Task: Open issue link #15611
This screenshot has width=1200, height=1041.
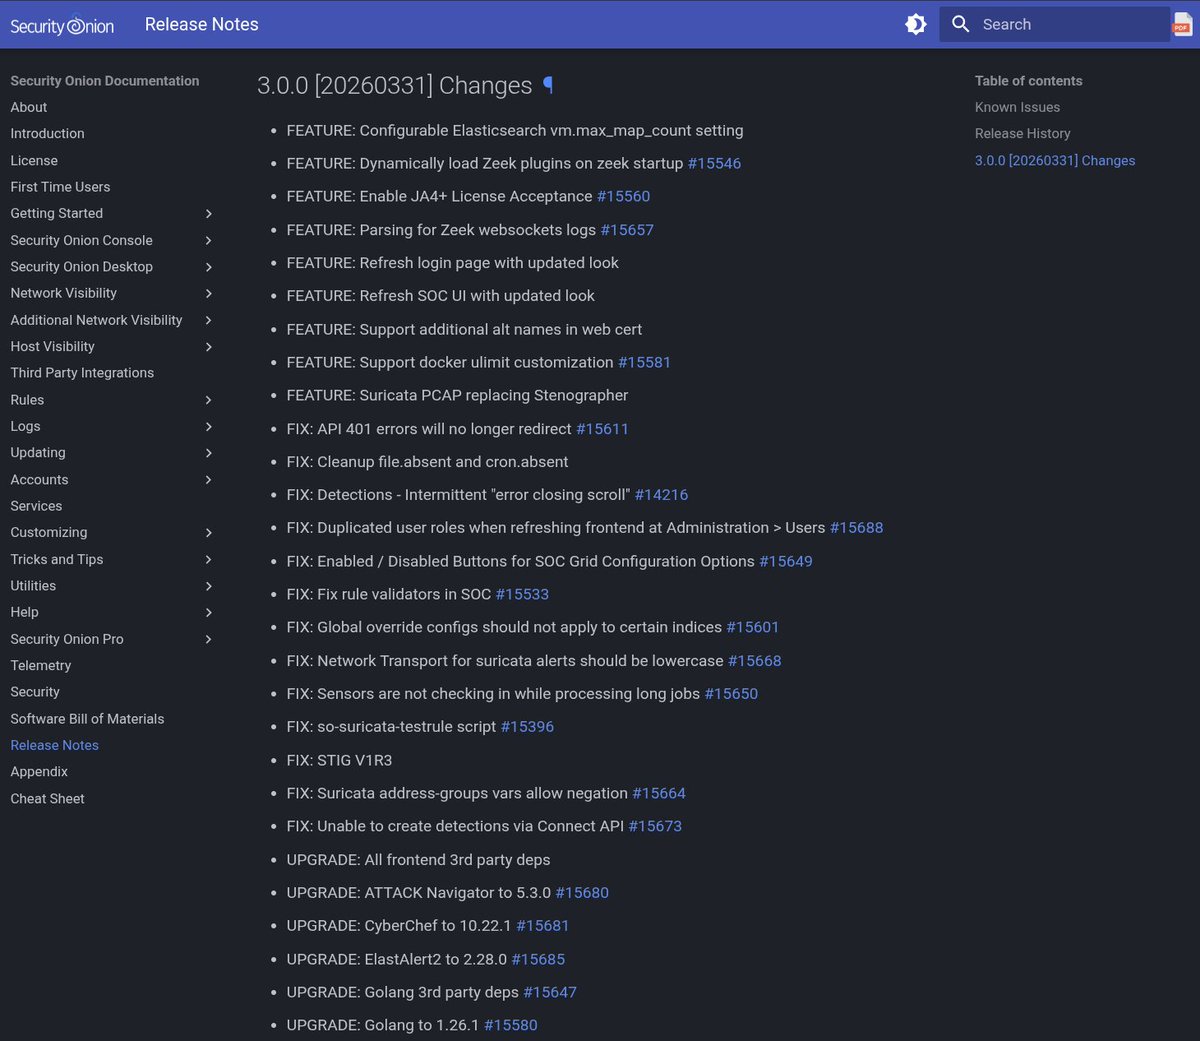Action: click(602, 429)
